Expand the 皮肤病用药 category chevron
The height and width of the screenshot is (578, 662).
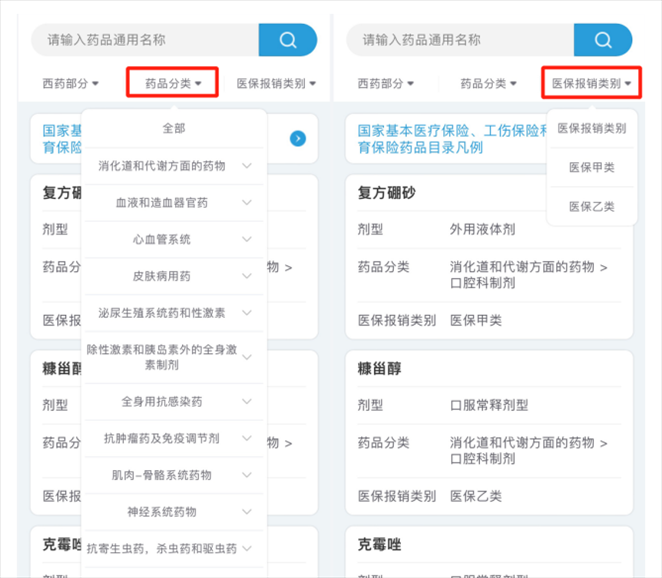point(247,276)
